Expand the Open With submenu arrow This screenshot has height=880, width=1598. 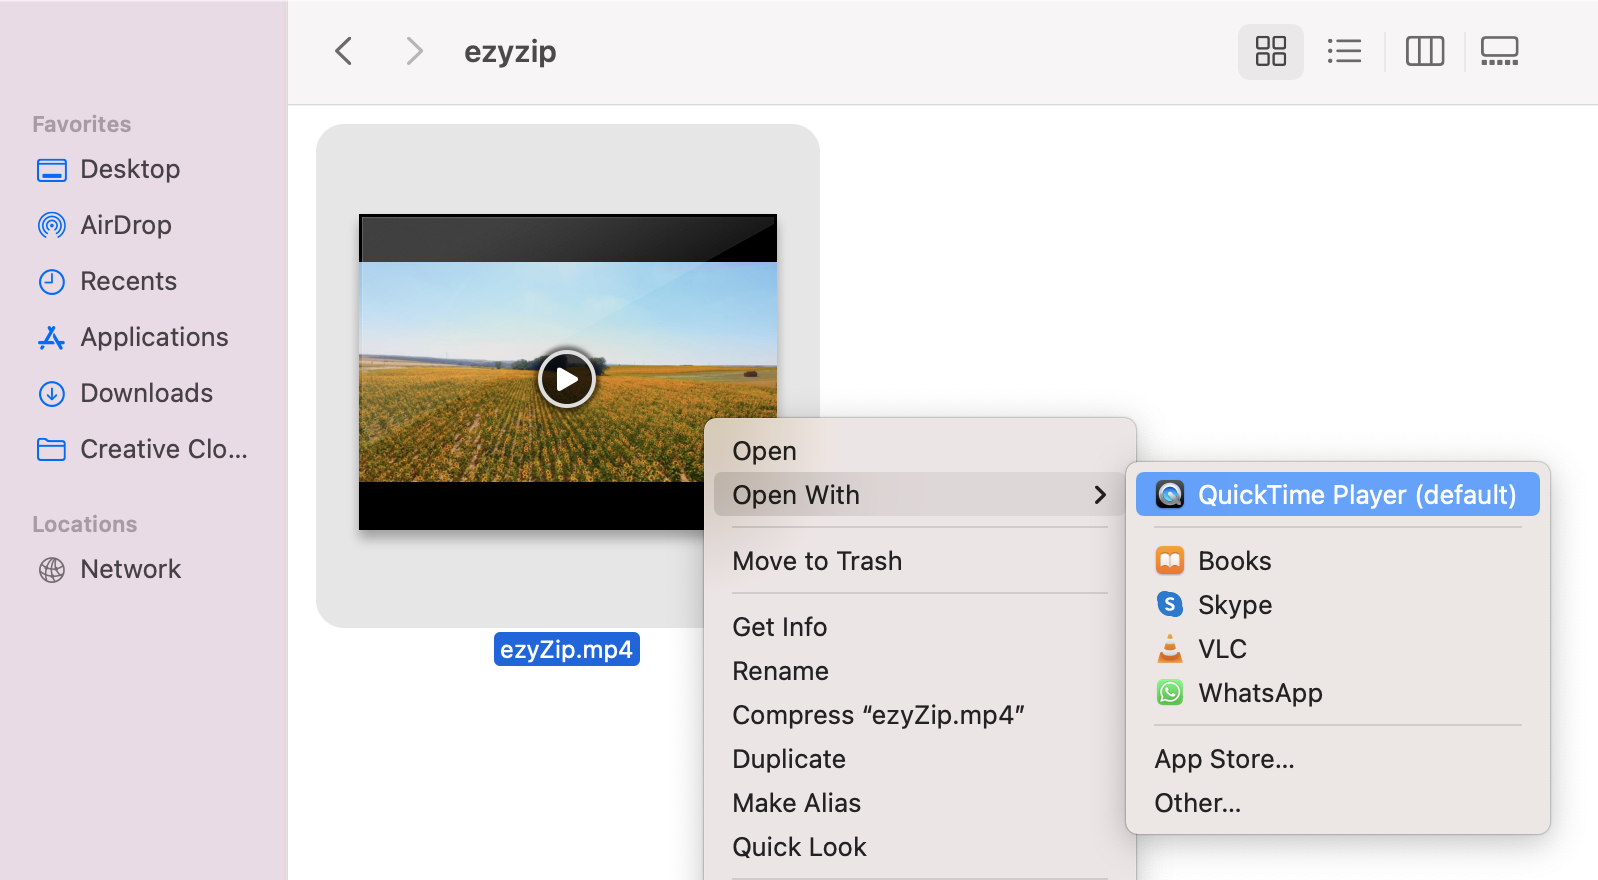click(1100, 495)
